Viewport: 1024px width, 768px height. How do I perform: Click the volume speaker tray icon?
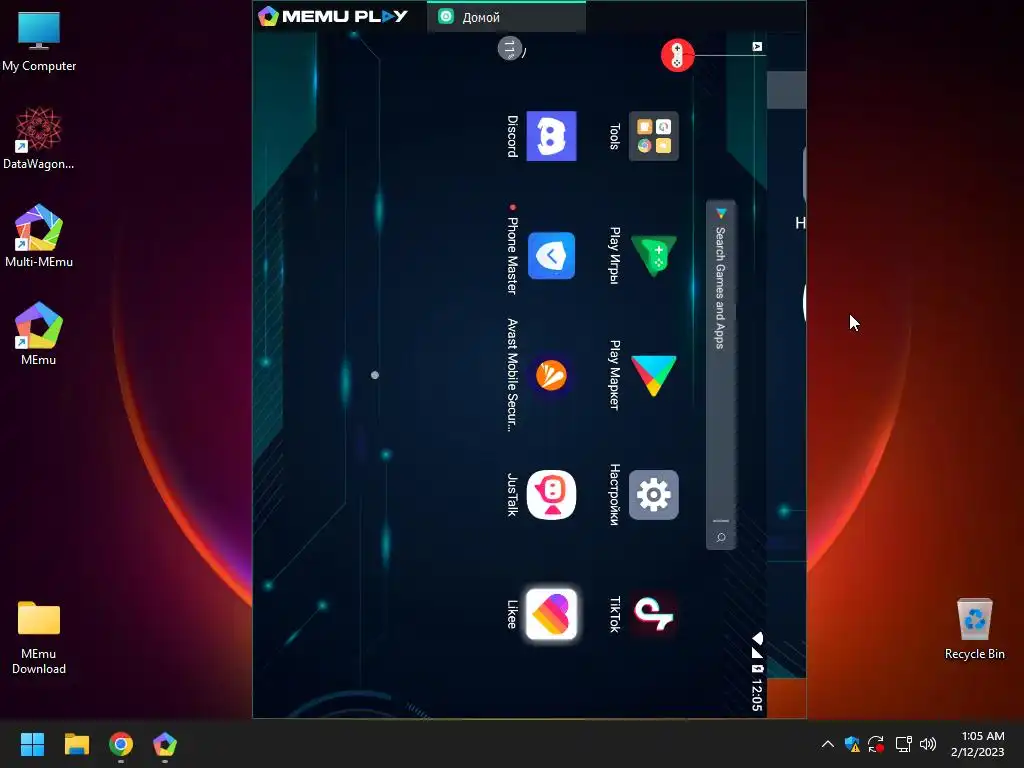click(927, 744)
